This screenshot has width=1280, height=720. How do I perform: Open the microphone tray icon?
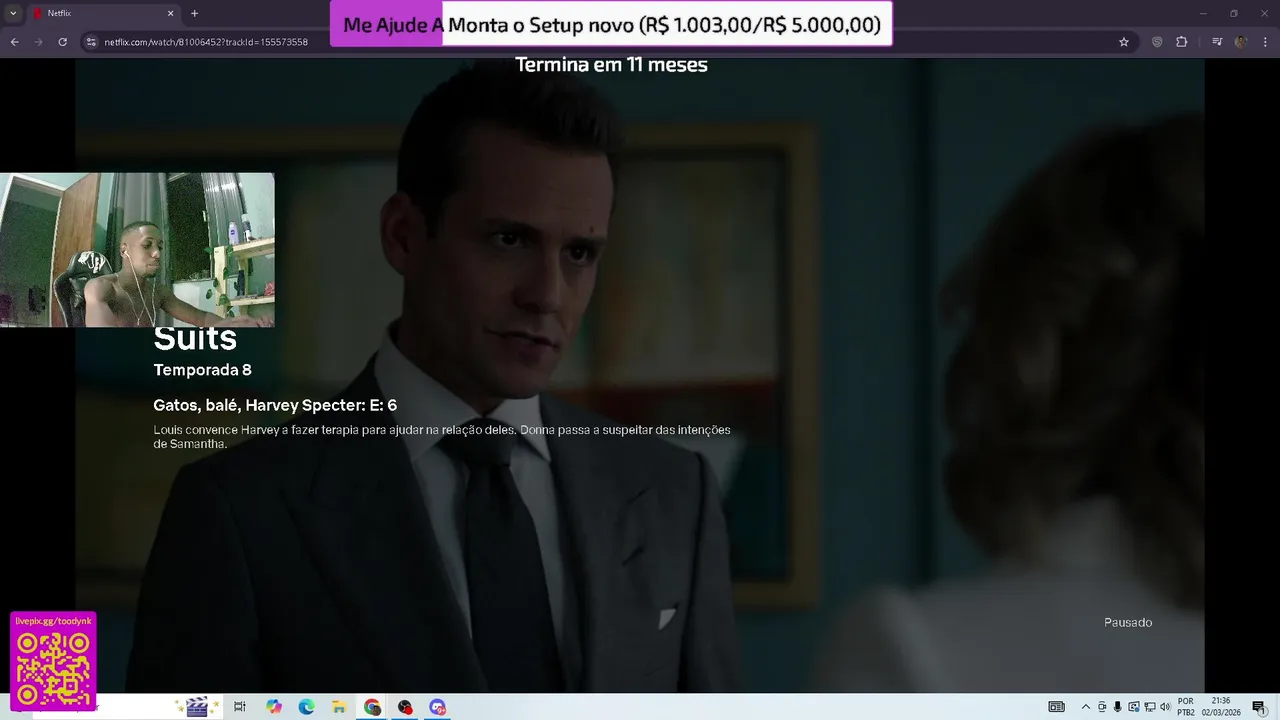[x=1118, y=707]
